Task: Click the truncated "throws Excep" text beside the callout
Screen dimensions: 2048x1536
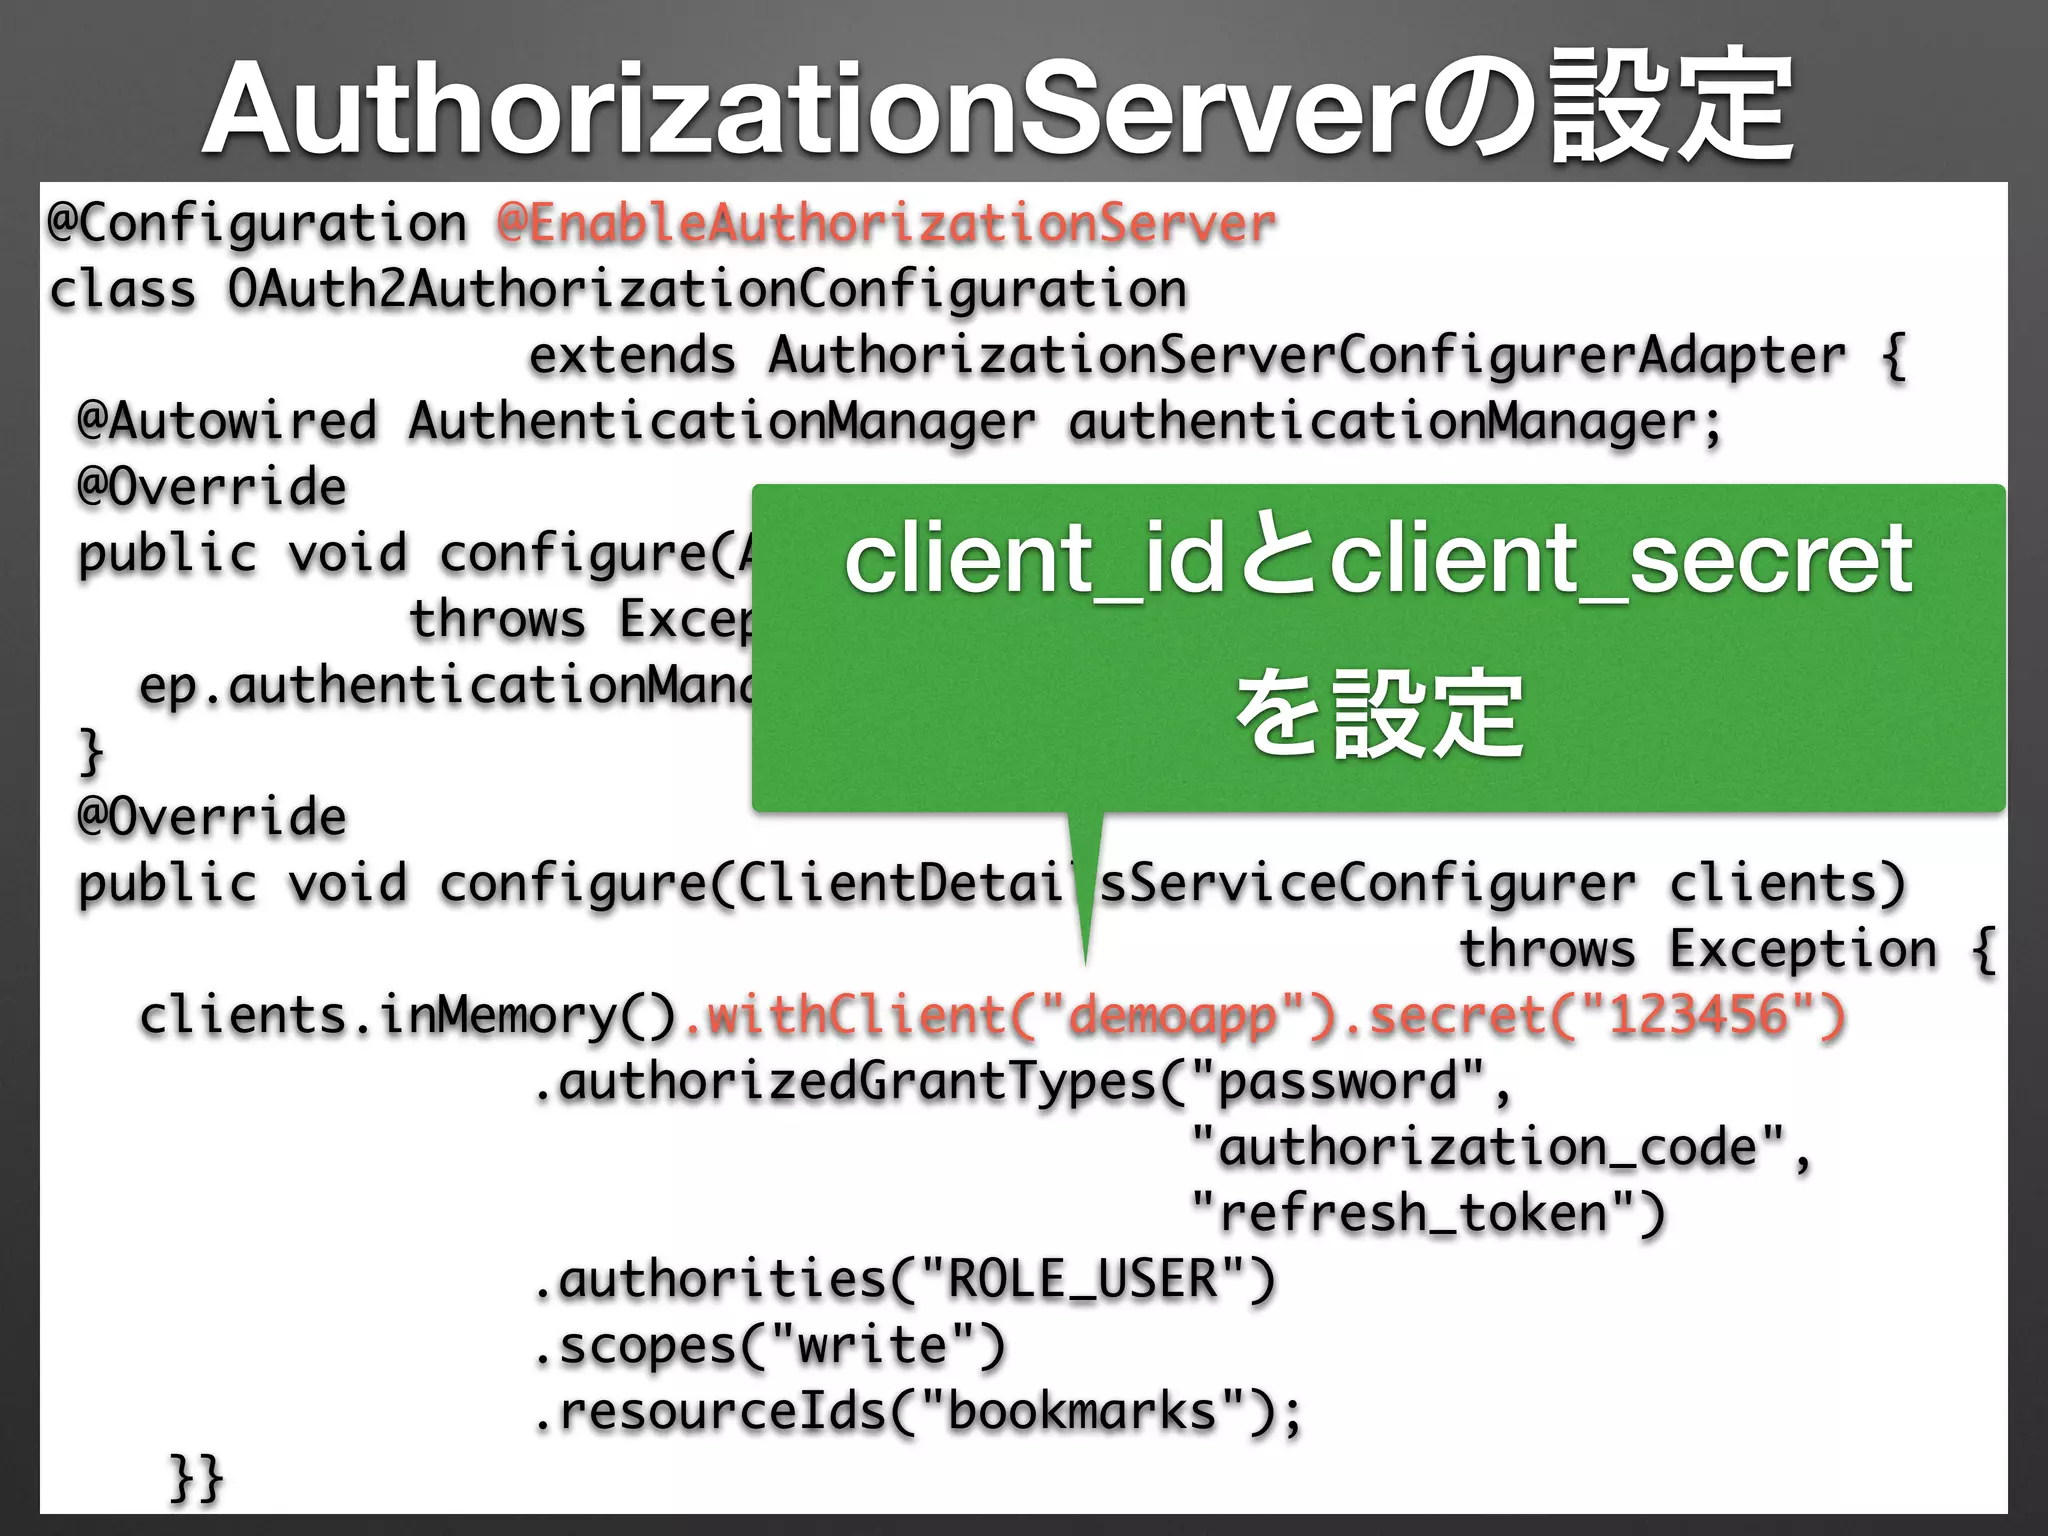Action: (580, 620)
